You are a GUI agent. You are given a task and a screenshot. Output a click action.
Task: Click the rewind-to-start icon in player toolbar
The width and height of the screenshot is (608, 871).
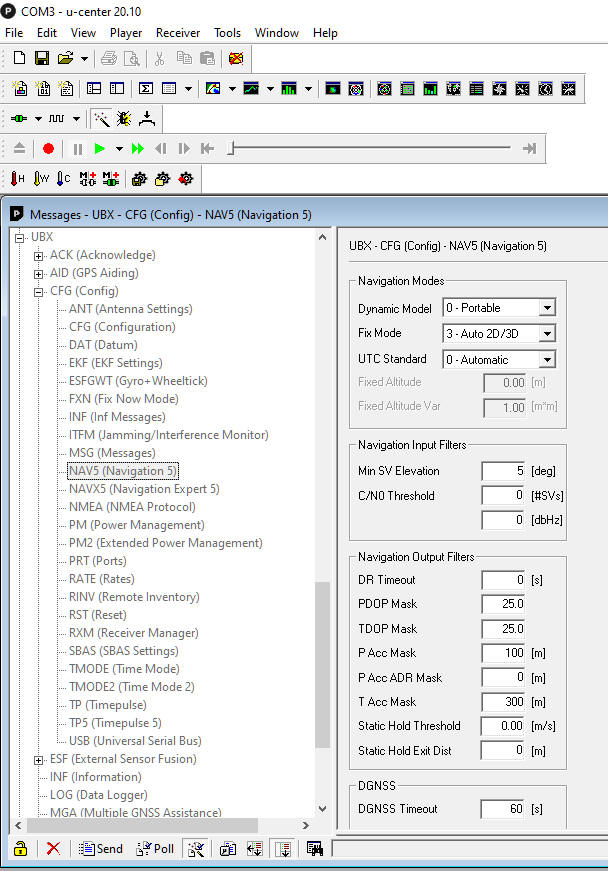coord(208,148)
